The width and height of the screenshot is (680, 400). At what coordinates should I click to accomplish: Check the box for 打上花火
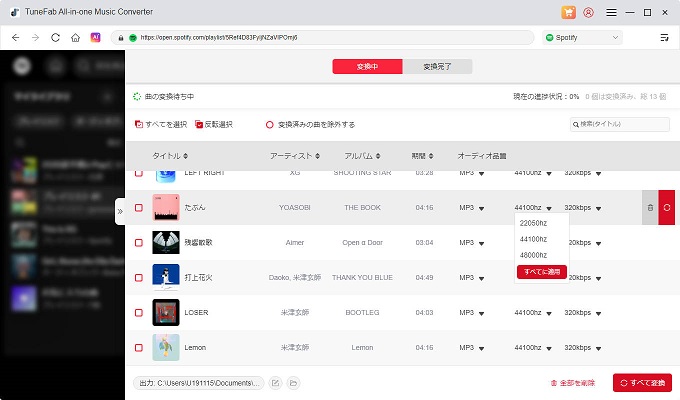[x=139, y=278]
